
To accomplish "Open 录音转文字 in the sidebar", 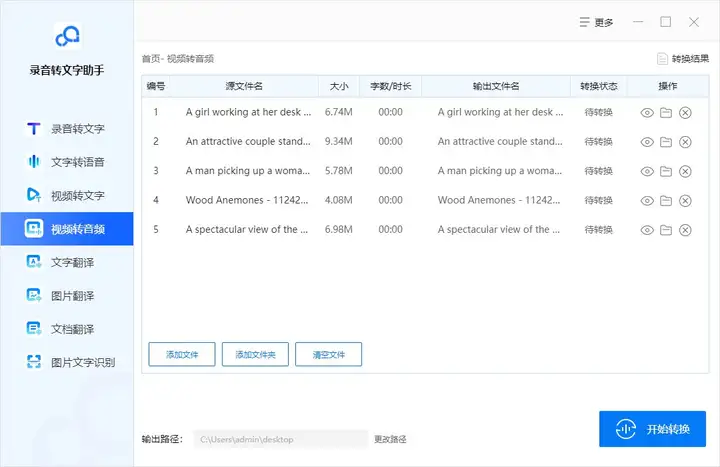I will click(67, 129).
